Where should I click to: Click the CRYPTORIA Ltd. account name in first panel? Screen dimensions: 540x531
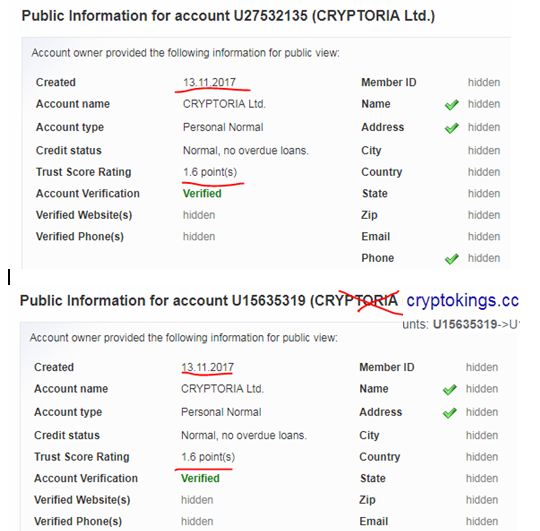pyautogui.click(x=224, y=104)
